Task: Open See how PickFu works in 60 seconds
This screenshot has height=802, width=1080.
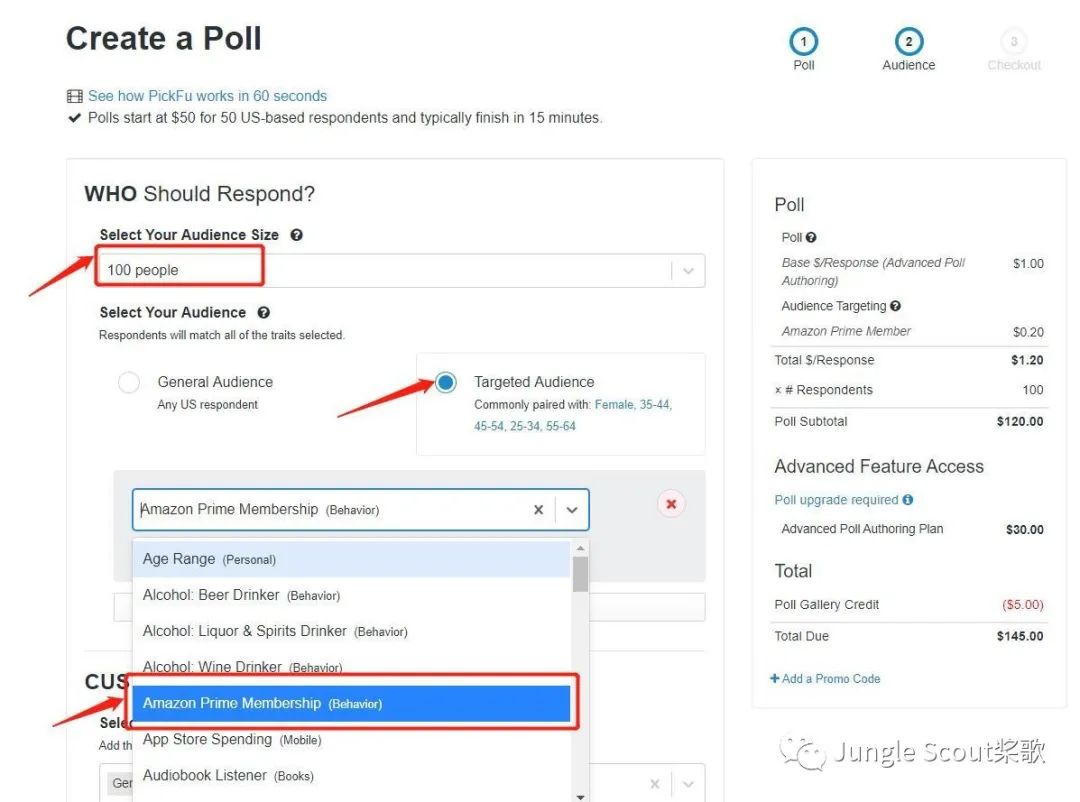Action: point(207,96)
